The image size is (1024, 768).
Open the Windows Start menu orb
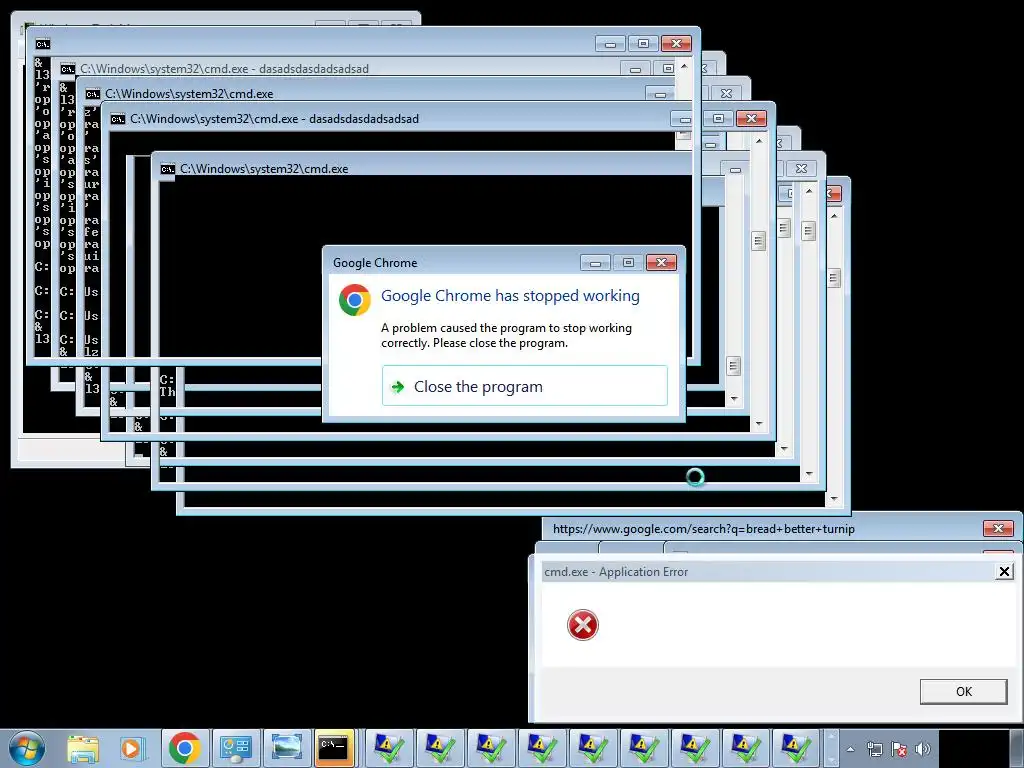point(26,748)
